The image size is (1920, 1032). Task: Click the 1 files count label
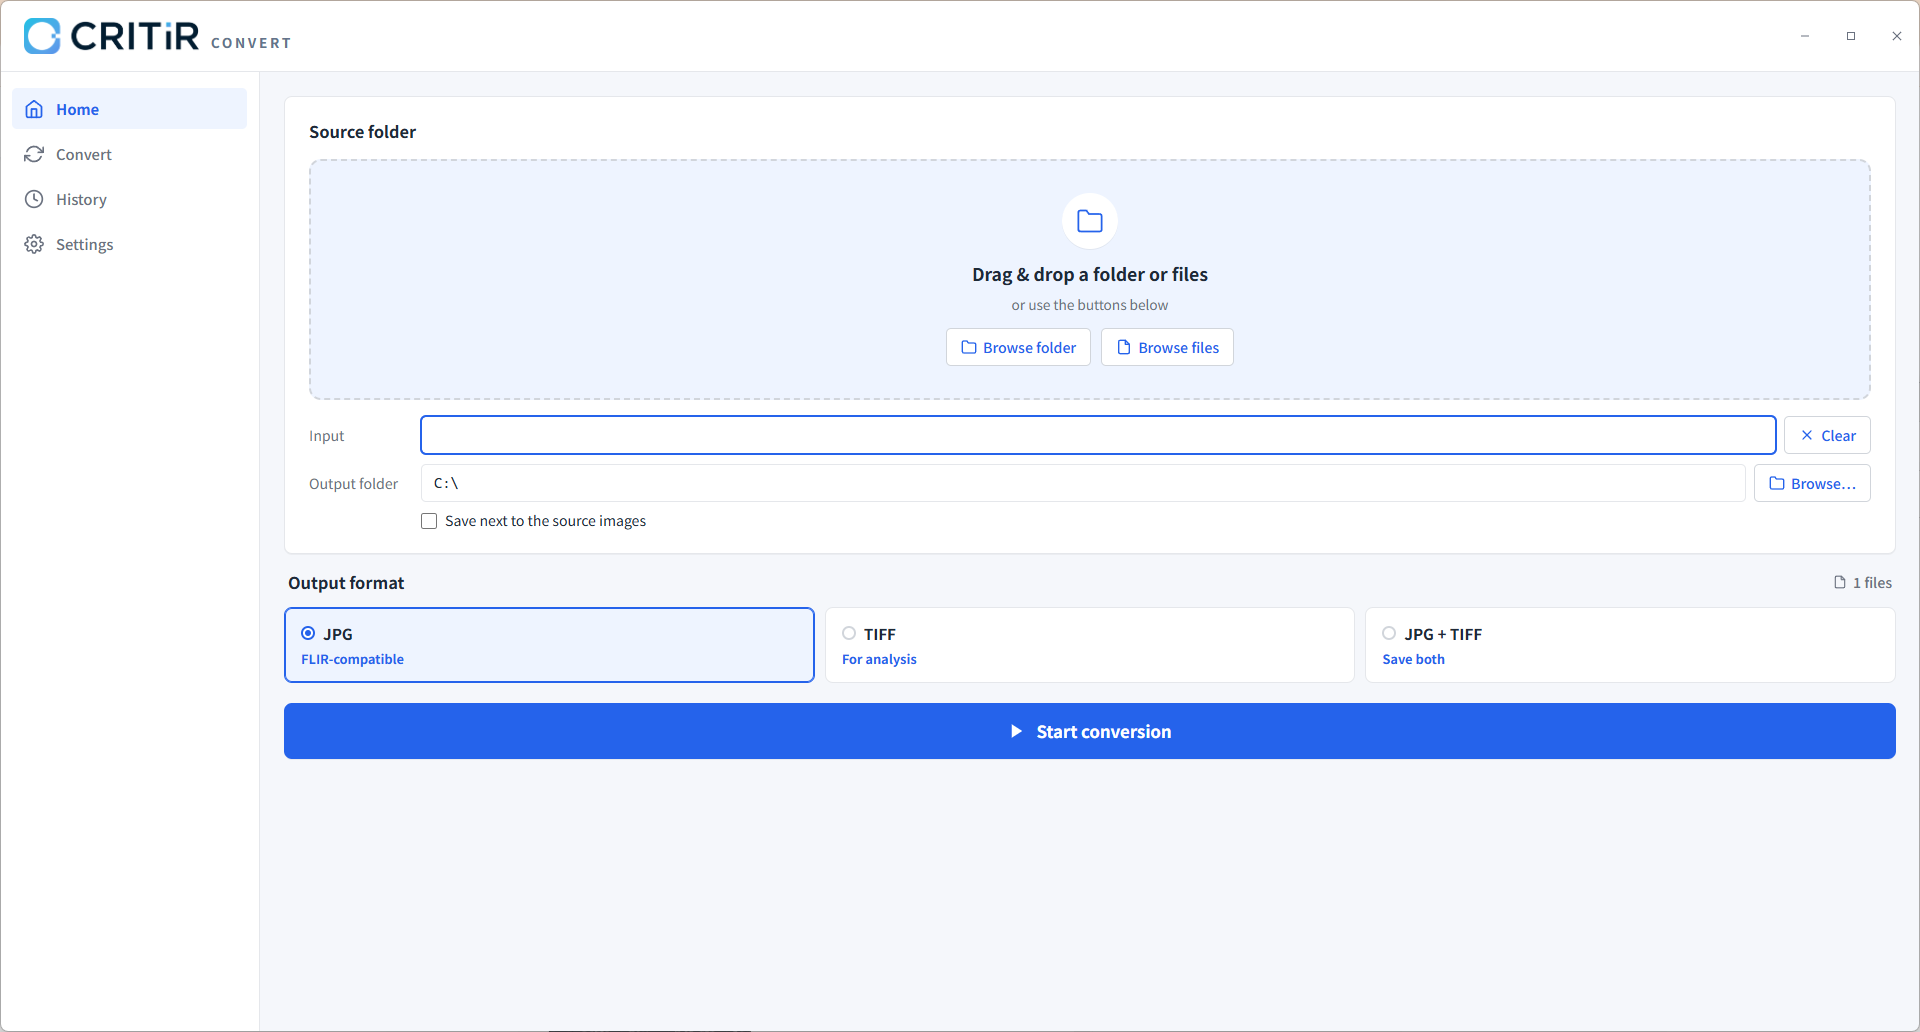[1872, 582]
